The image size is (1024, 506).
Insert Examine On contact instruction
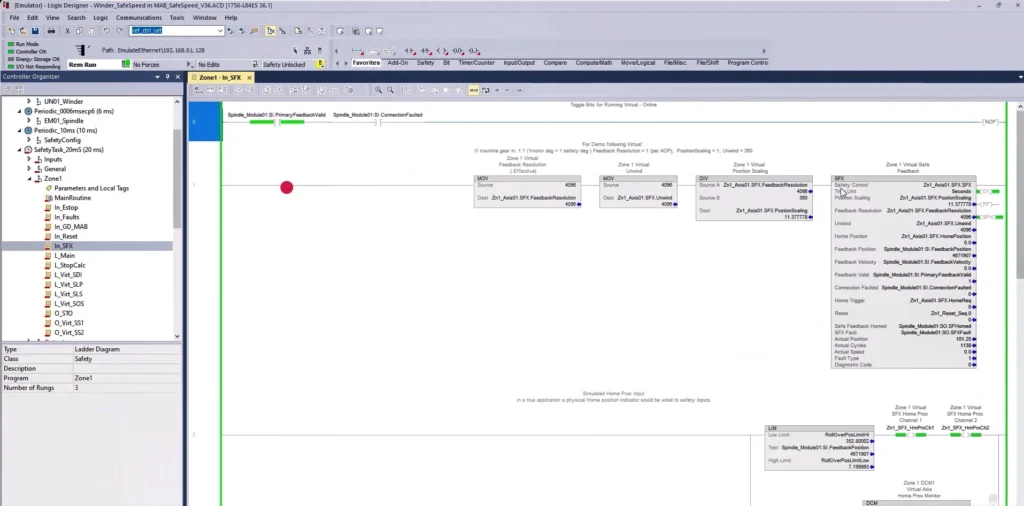pos(409,51)
